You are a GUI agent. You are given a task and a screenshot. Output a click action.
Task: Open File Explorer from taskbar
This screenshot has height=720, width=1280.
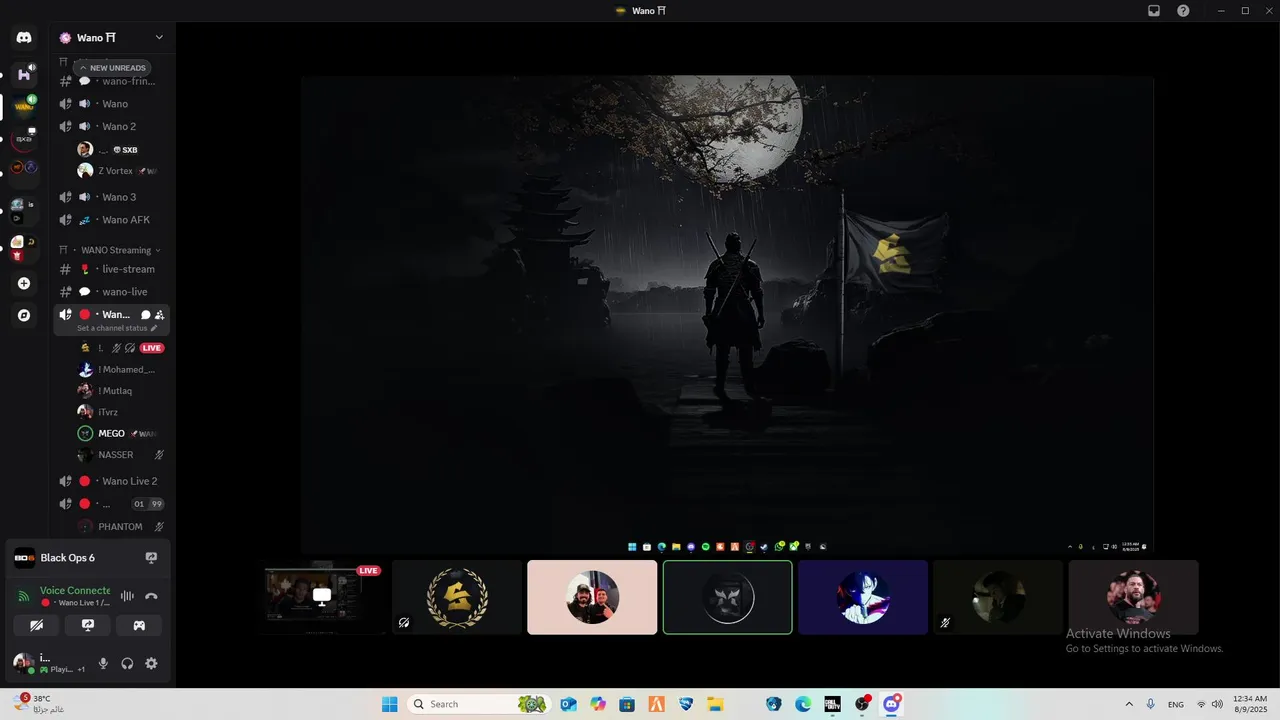[715, 704]
